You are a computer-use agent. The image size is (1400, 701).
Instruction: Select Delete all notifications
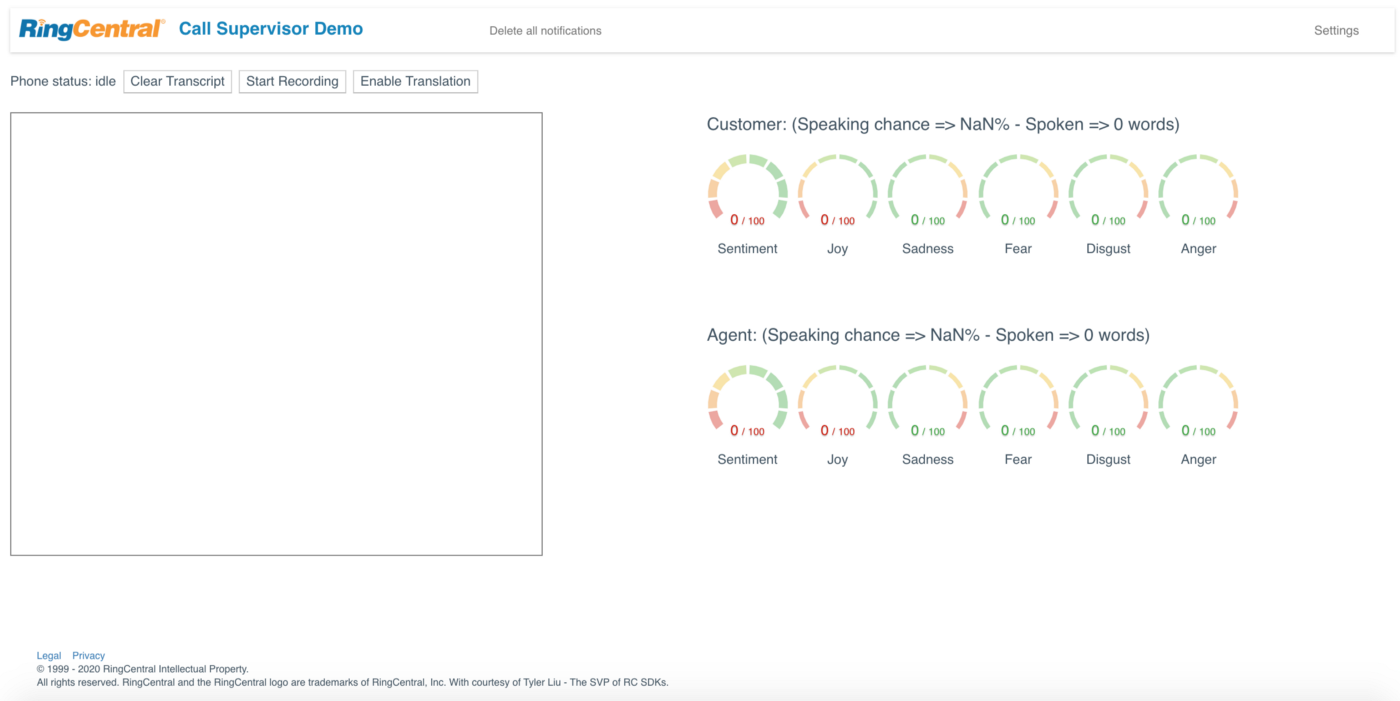[x=545, y=31]
